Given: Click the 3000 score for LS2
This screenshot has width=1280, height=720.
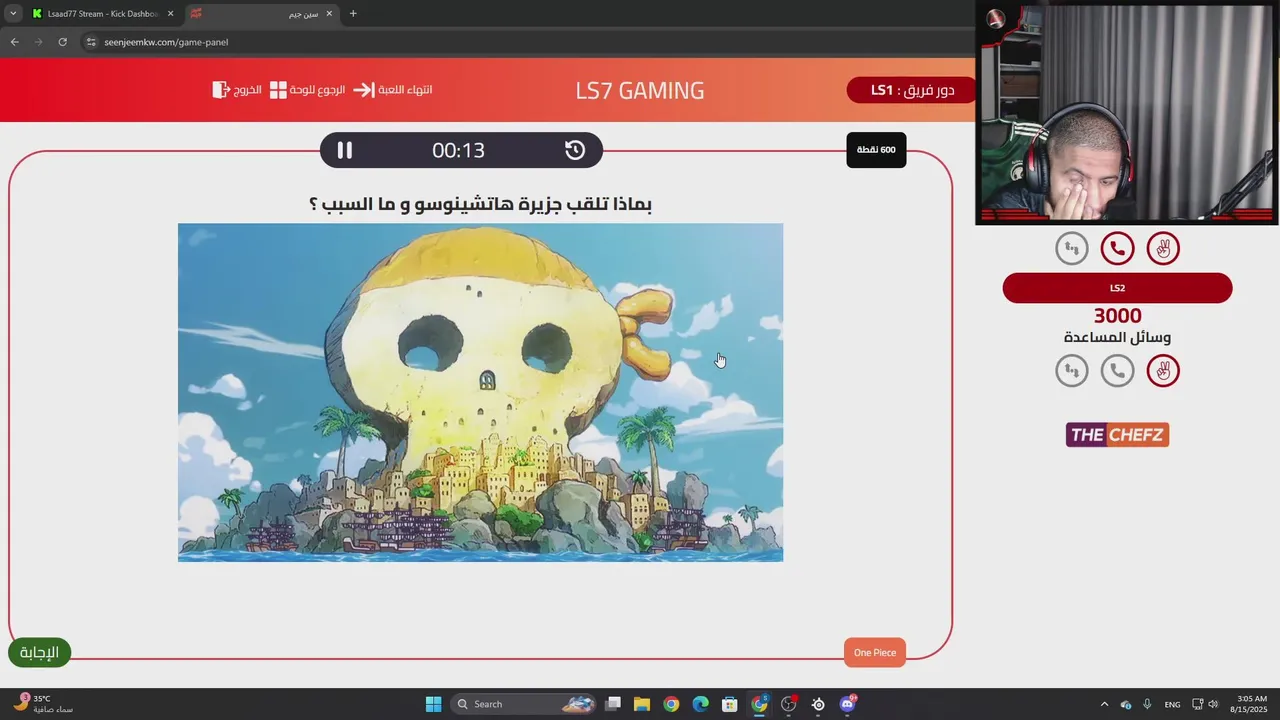Looking at the screenshot, I should pos(1117,316).
